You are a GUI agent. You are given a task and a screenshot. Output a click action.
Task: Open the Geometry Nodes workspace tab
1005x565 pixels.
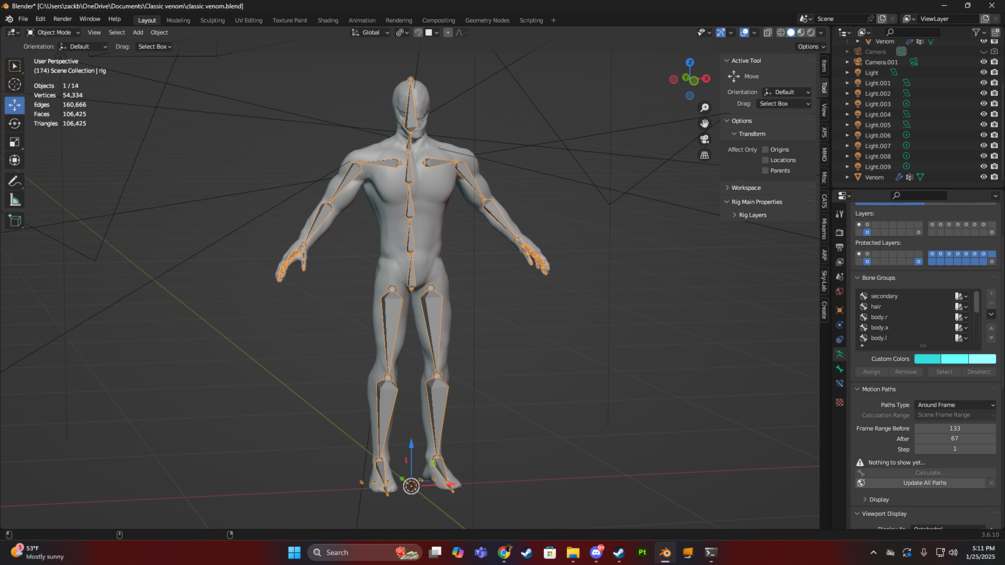(x=487, y=20)
